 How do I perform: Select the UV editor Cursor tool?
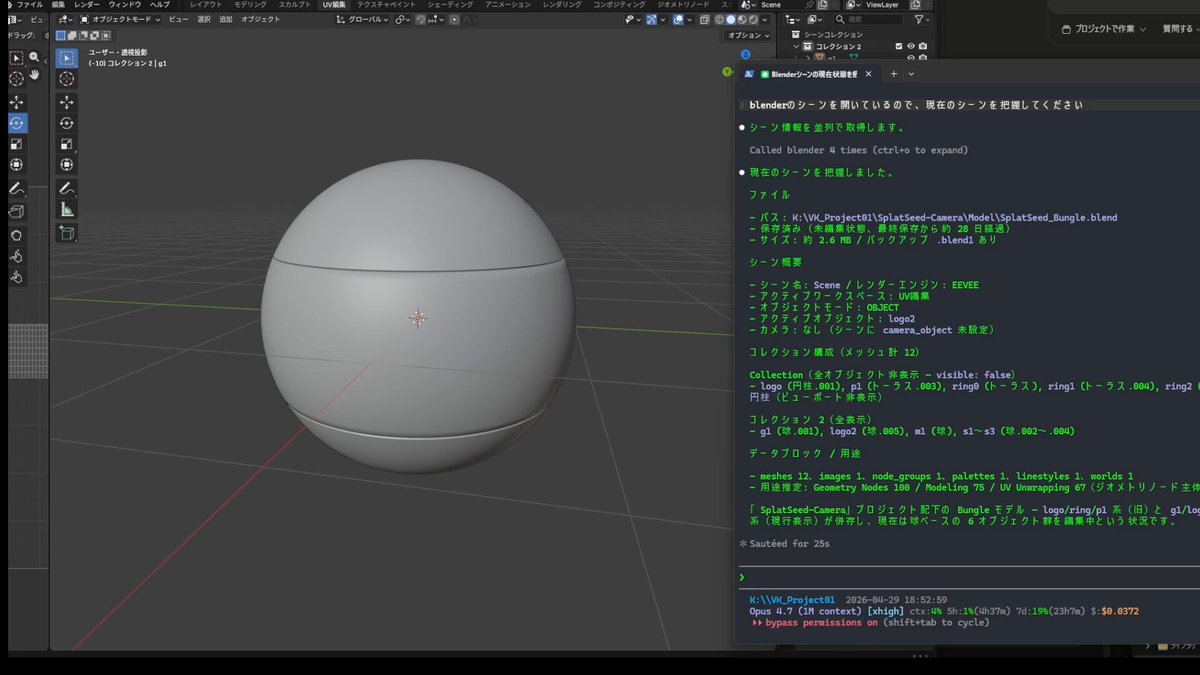[17, 78]
